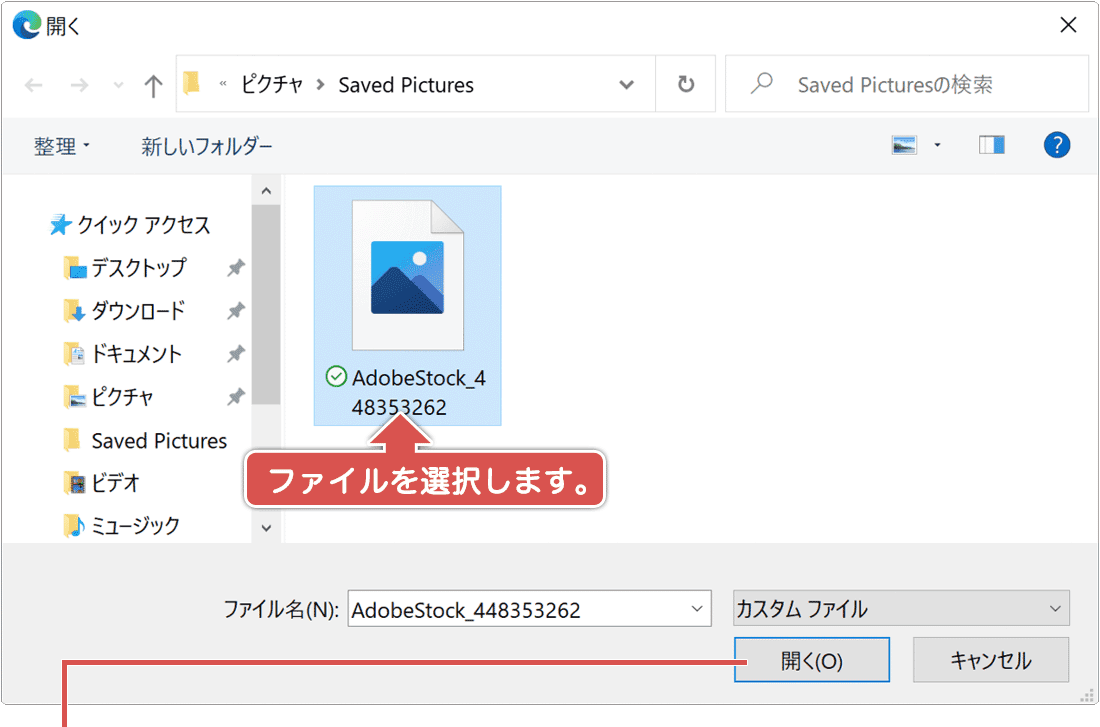
Task: Click the 開く button to open the file
Action: point(811,659)
